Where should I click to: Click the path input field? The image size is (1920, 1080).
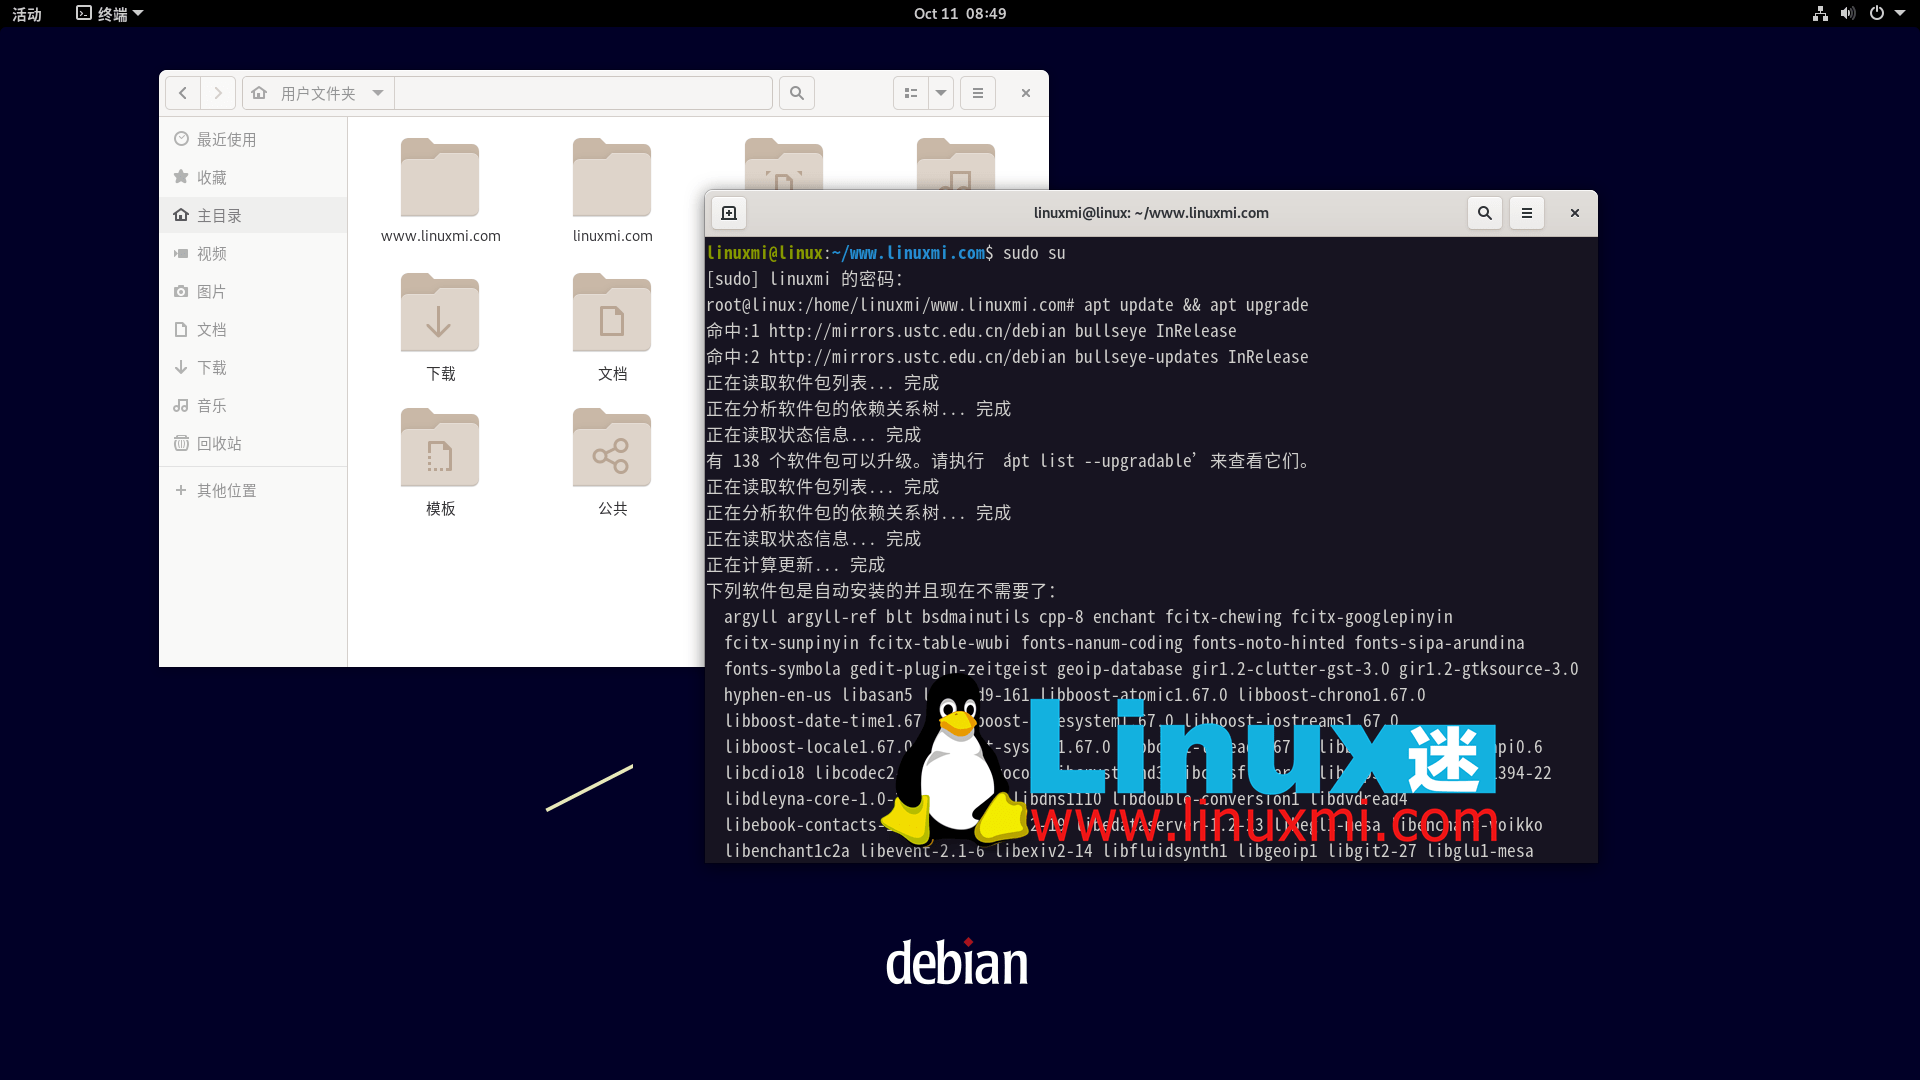point(583,93)
